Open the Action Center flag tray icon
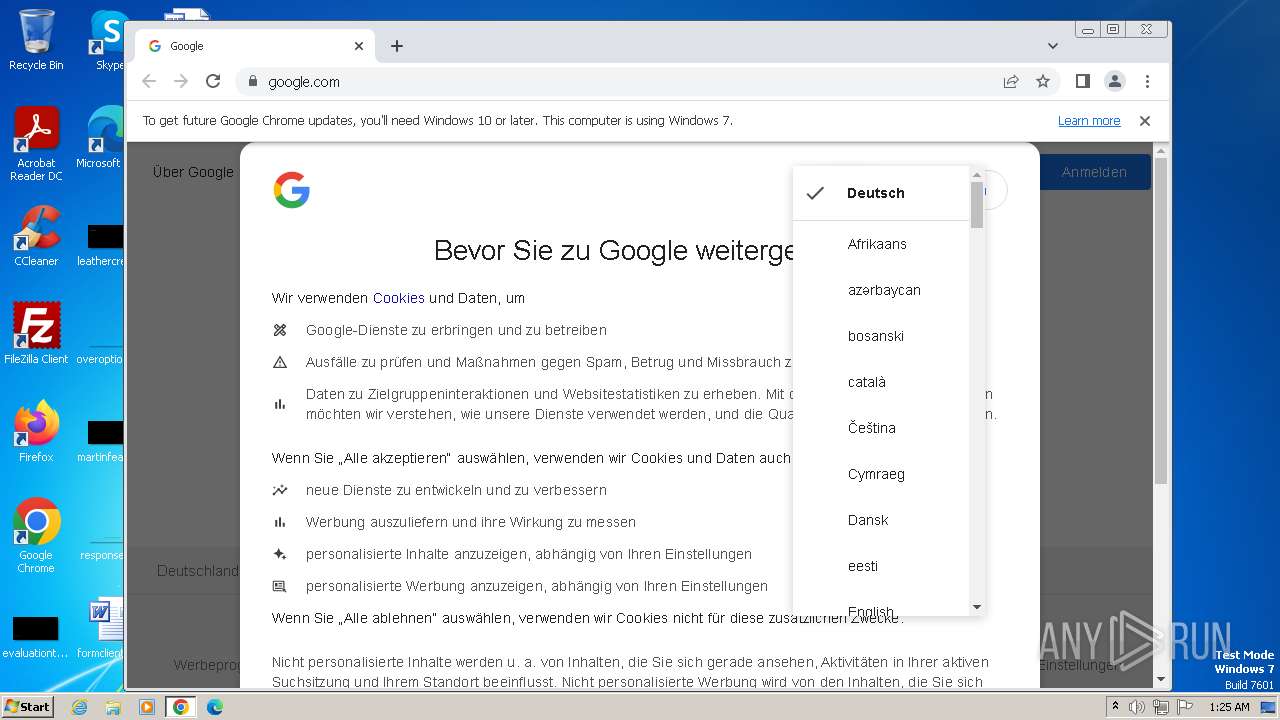 (x=1184, y=707)
